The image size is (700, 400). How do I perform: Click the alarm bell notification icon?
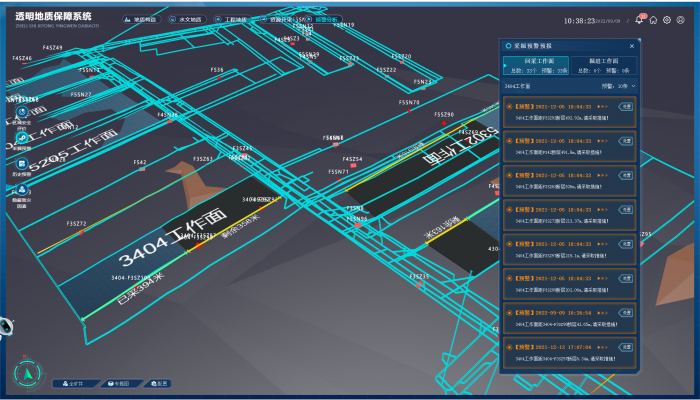639,19
